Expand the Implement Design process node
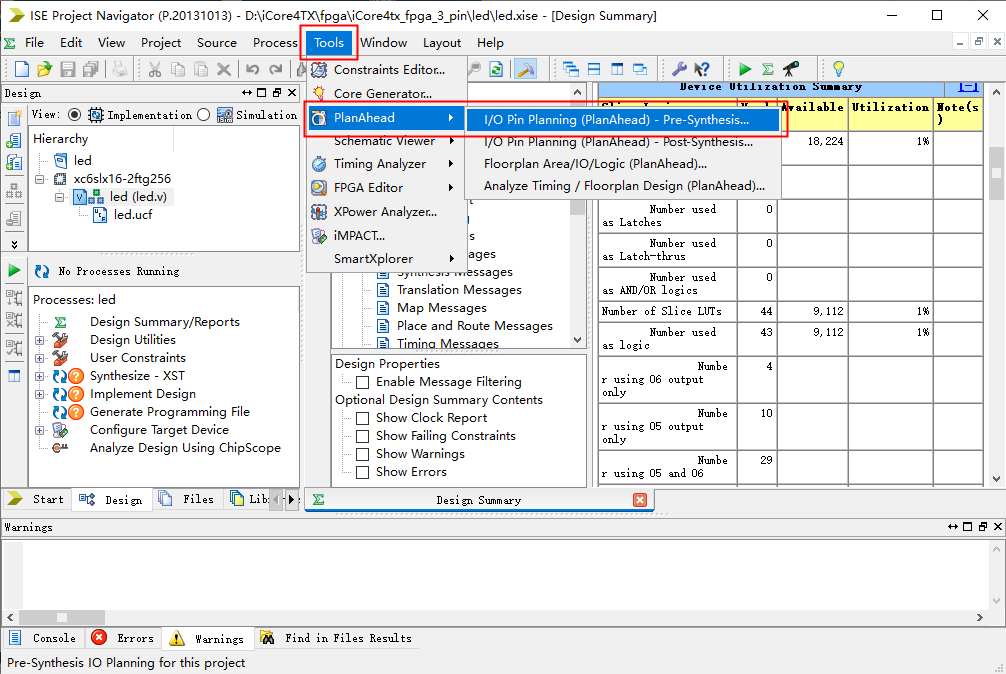Image resolution: width=1006 pixels, height=674 pixels. pyautogui.click(x=40, y=394)
